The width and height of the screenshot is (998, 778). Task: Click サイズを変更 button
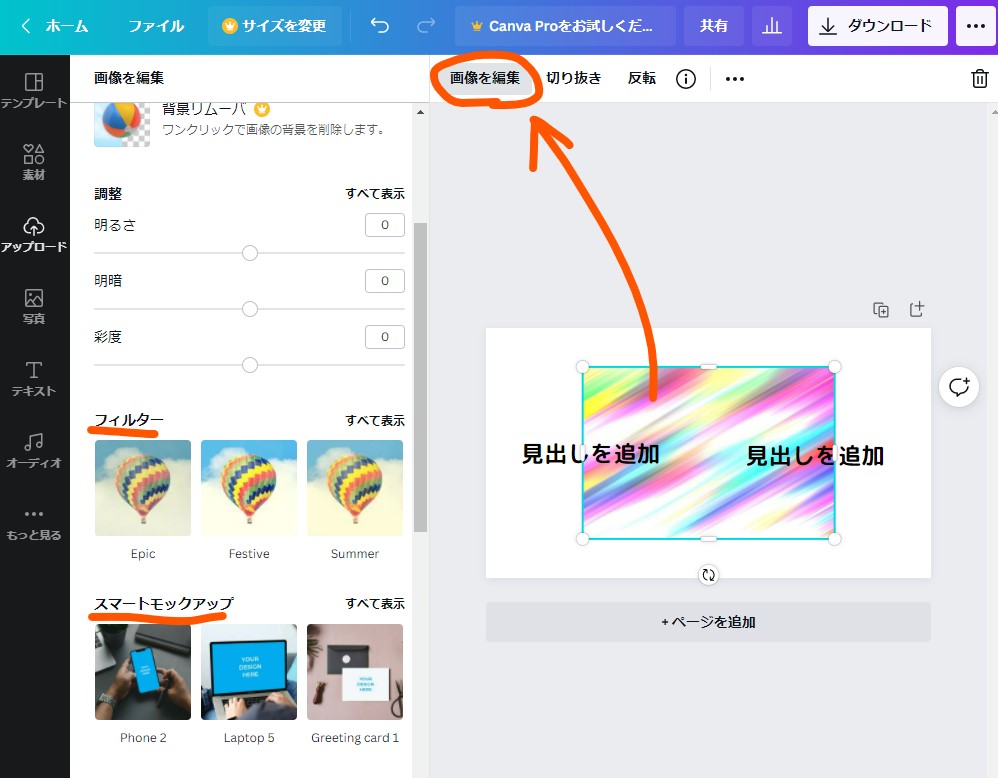click(x=274, y=26)
